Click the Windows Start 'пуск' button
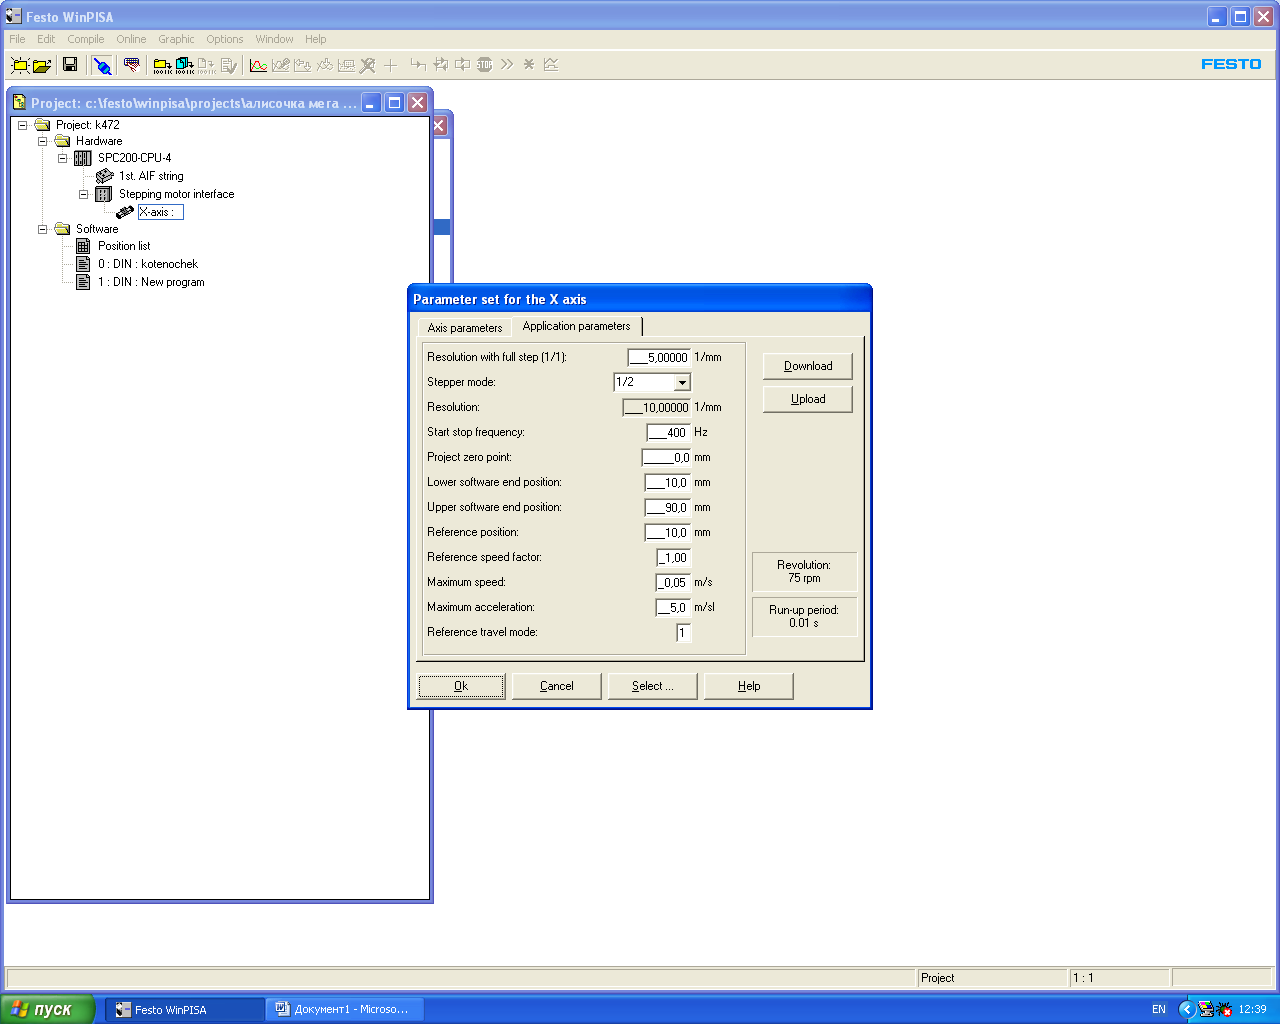Screen dimensions: 1280x1024 coord(48,1009)
